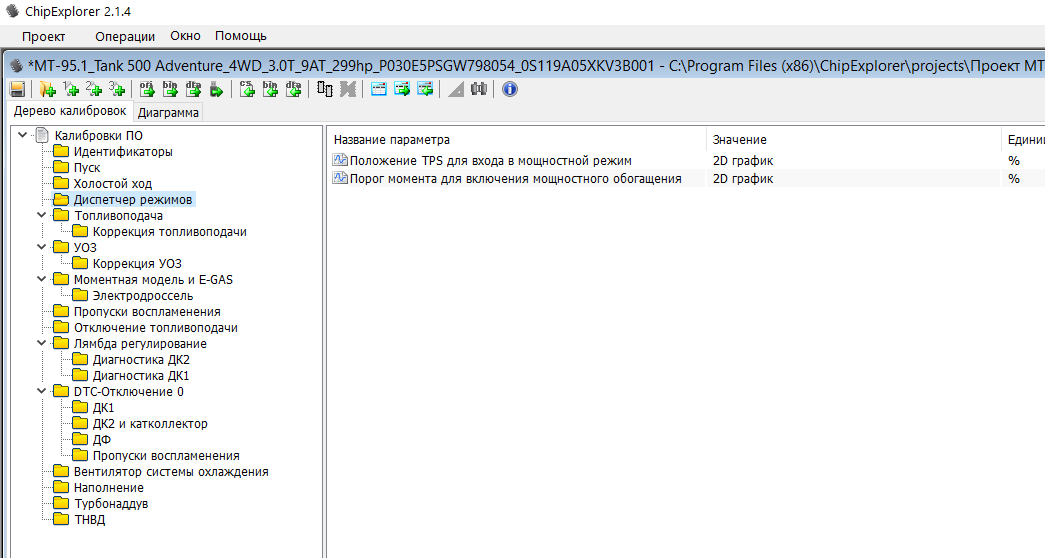The width and height of the screenshot is (1045, 558).
Task: Click the save project disk icon
Action: 17,89
